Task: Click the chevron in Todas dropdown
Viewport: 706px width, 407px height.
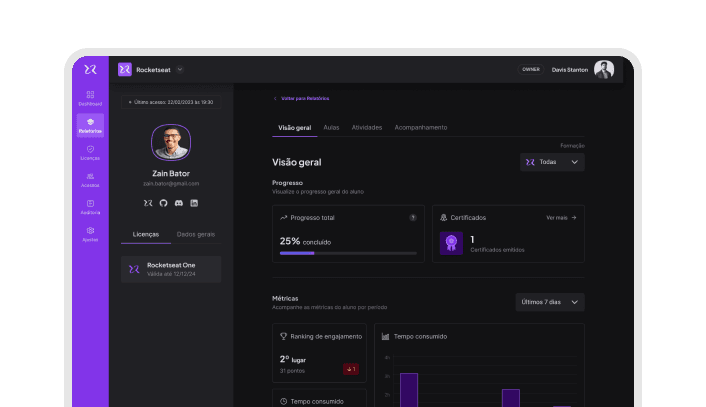Action: point(575,162)
